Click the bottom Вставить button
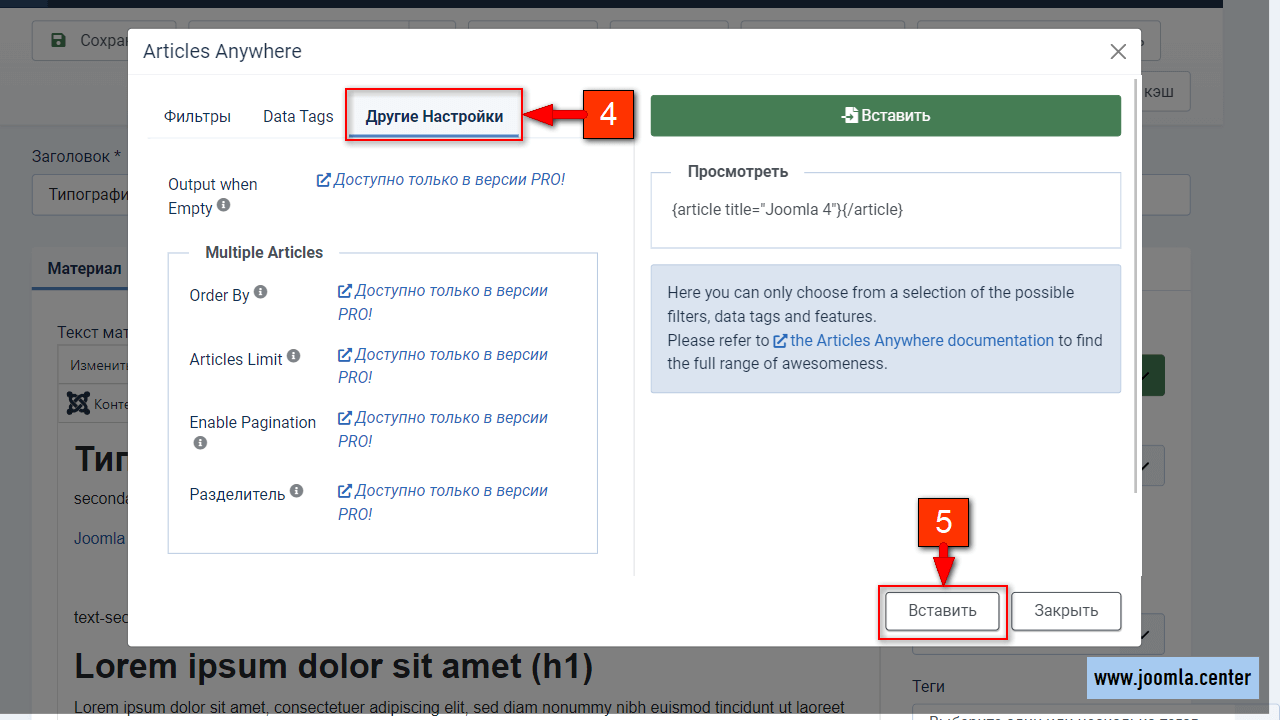 click(x=942, y=611)
